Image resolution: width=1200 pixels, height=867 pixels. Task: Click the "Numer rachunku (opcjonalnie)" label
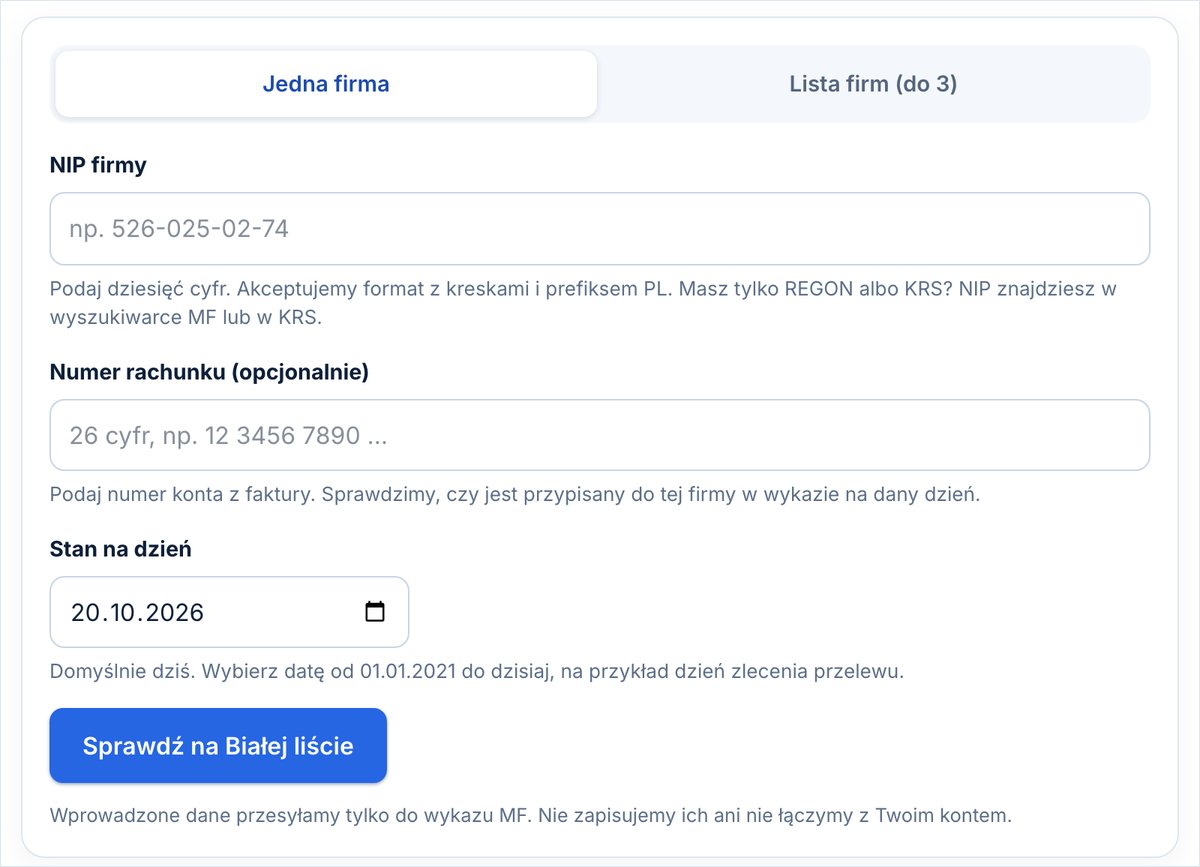click(x=209, y=372)
